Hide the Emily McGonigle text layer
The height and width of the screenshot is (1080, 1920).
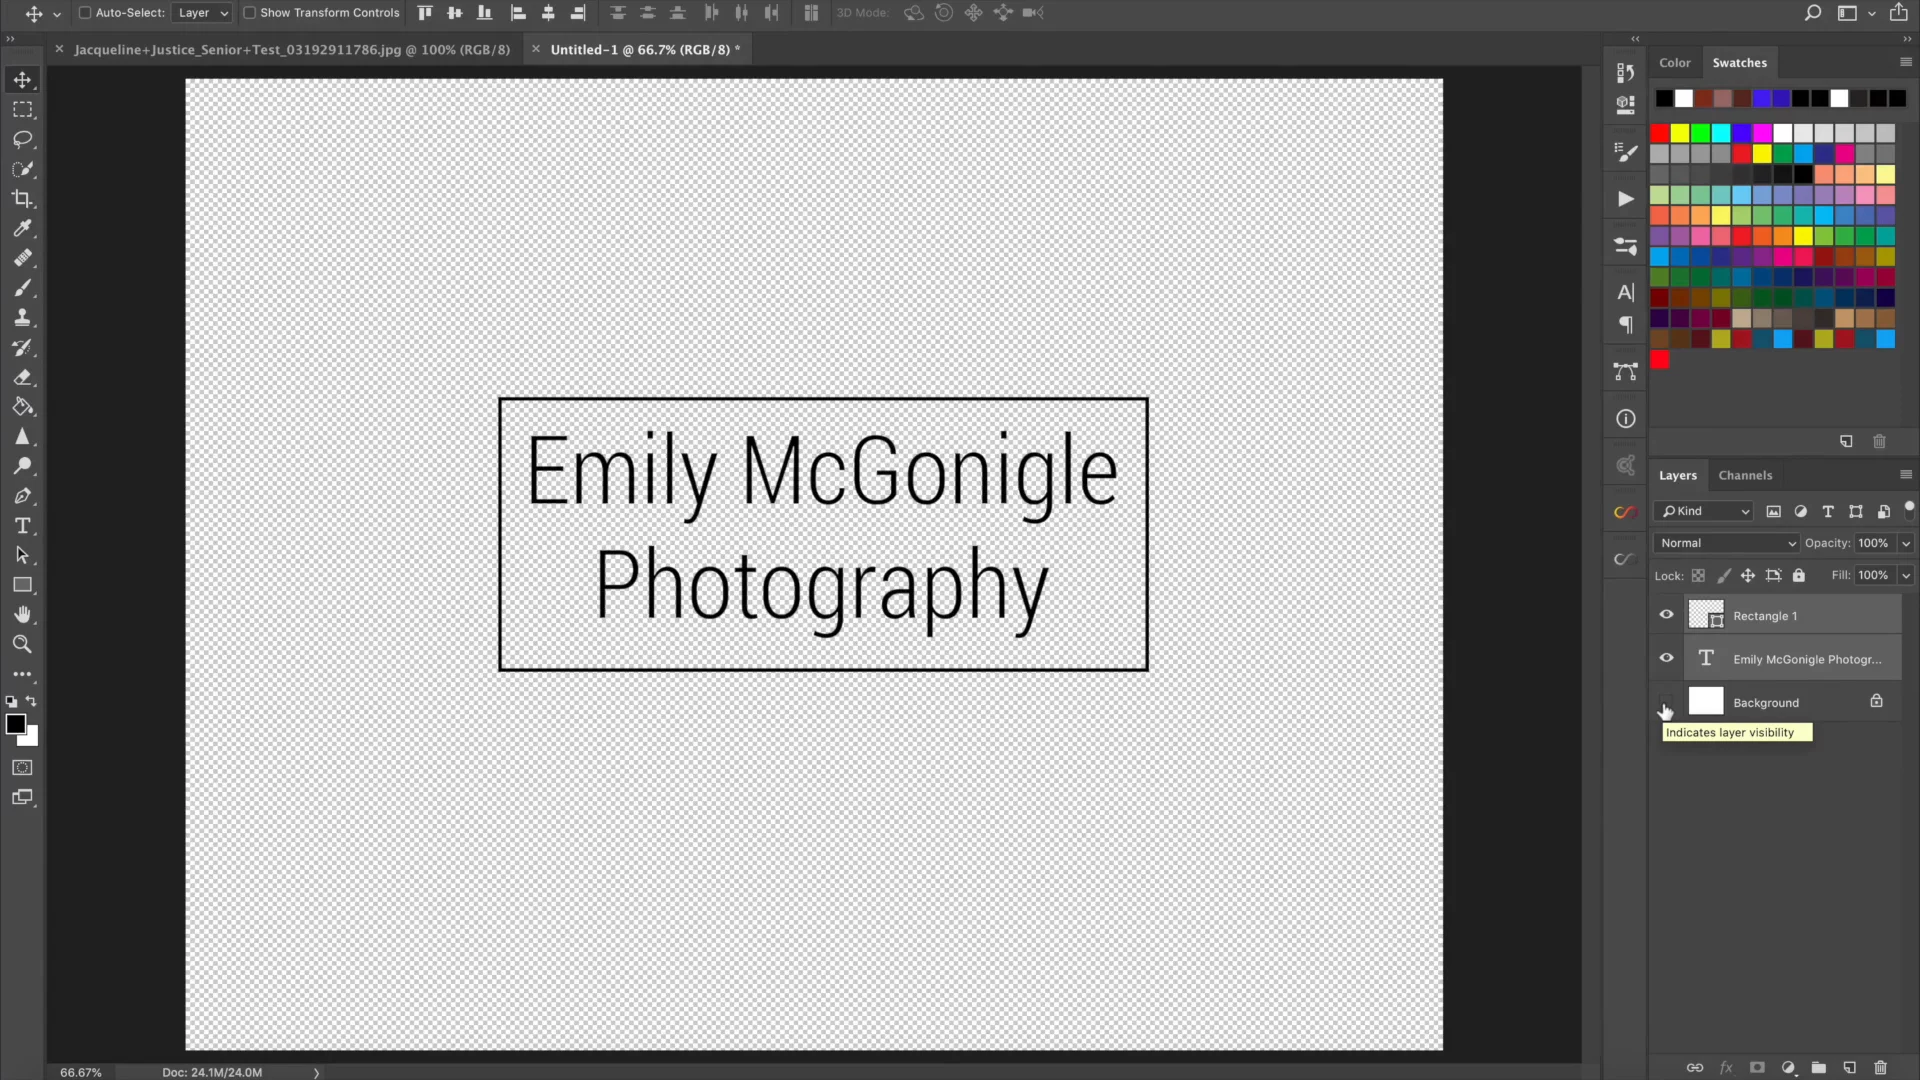tap(1666, 658)
